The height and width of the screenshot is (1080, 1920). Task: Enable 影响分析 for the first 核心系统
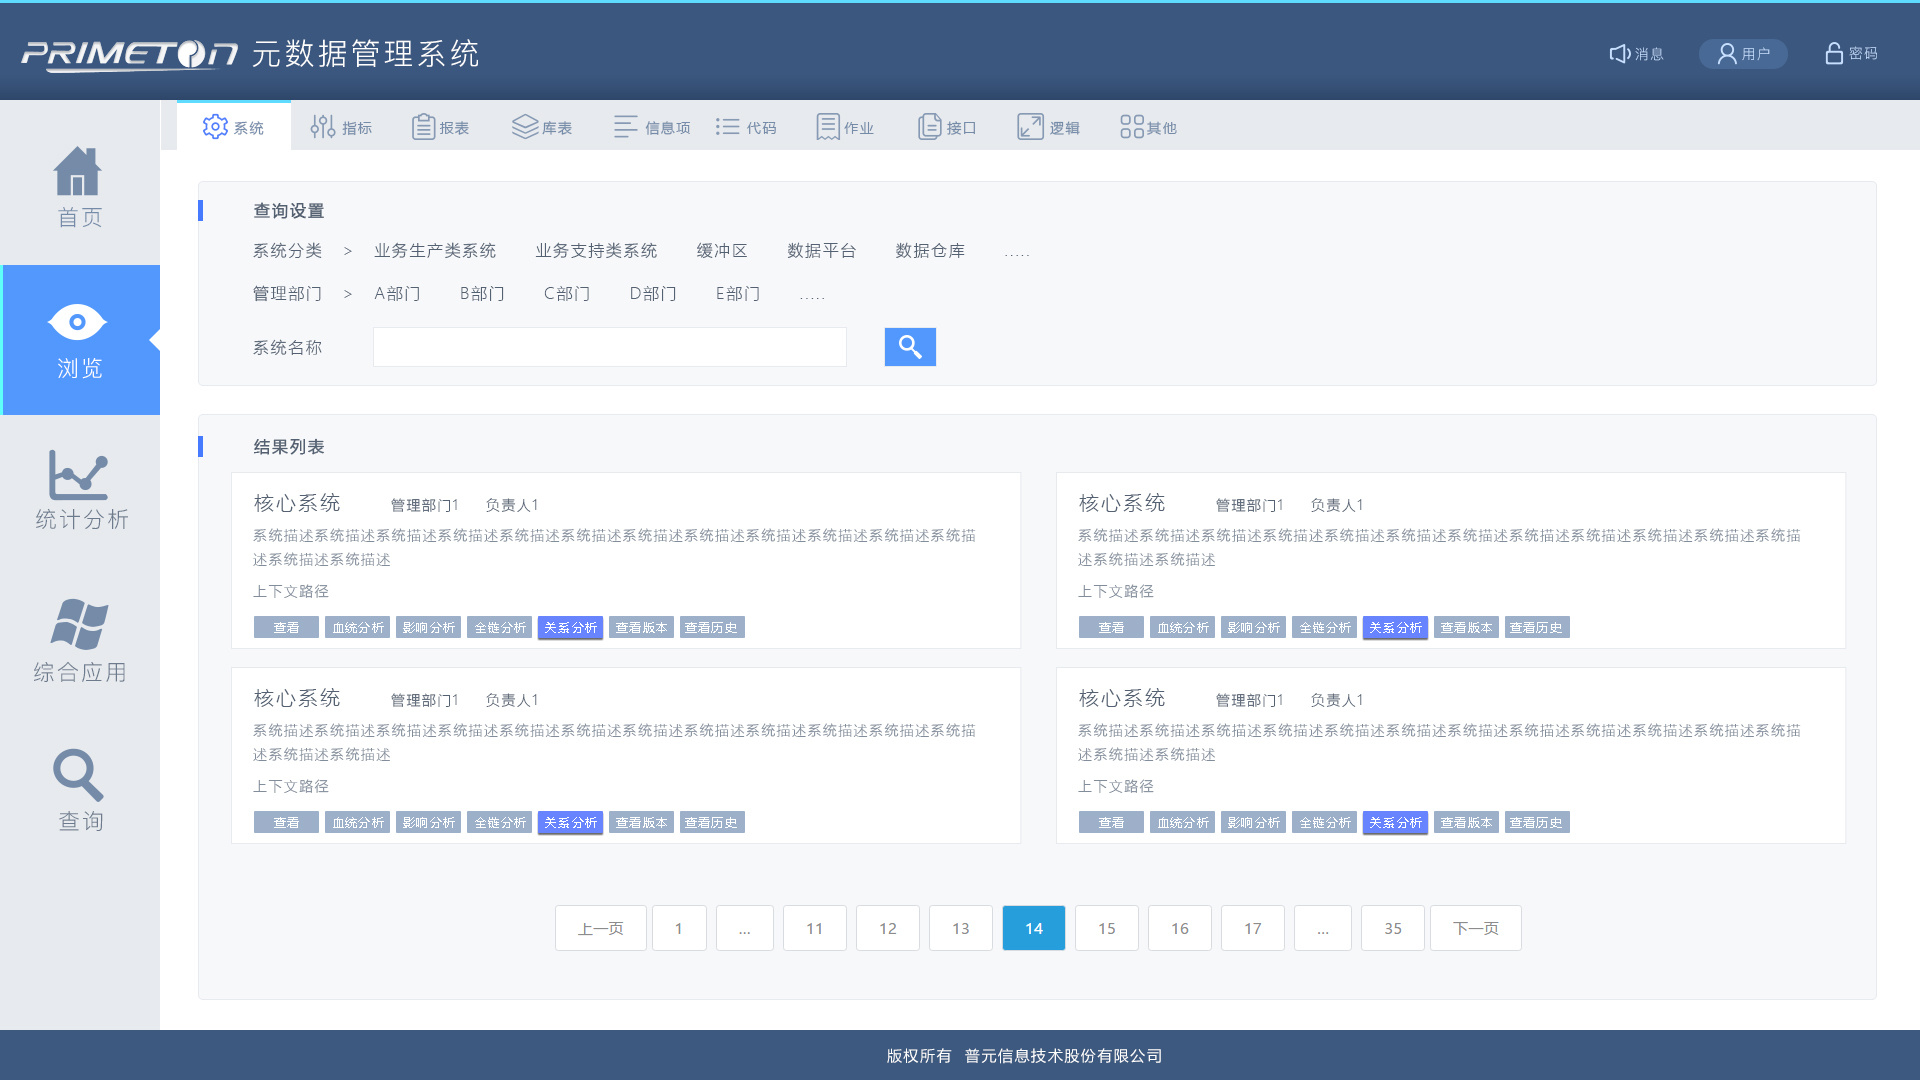pyautogui.click(x=428, y=627)
